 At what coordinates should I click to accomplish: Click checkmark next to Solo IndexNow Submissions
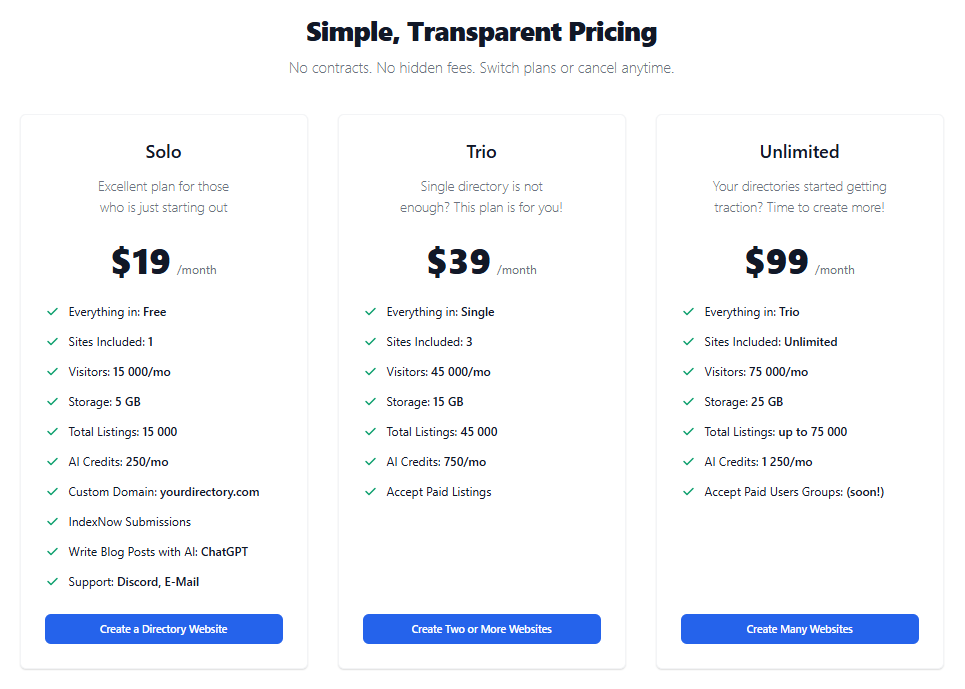52,522
